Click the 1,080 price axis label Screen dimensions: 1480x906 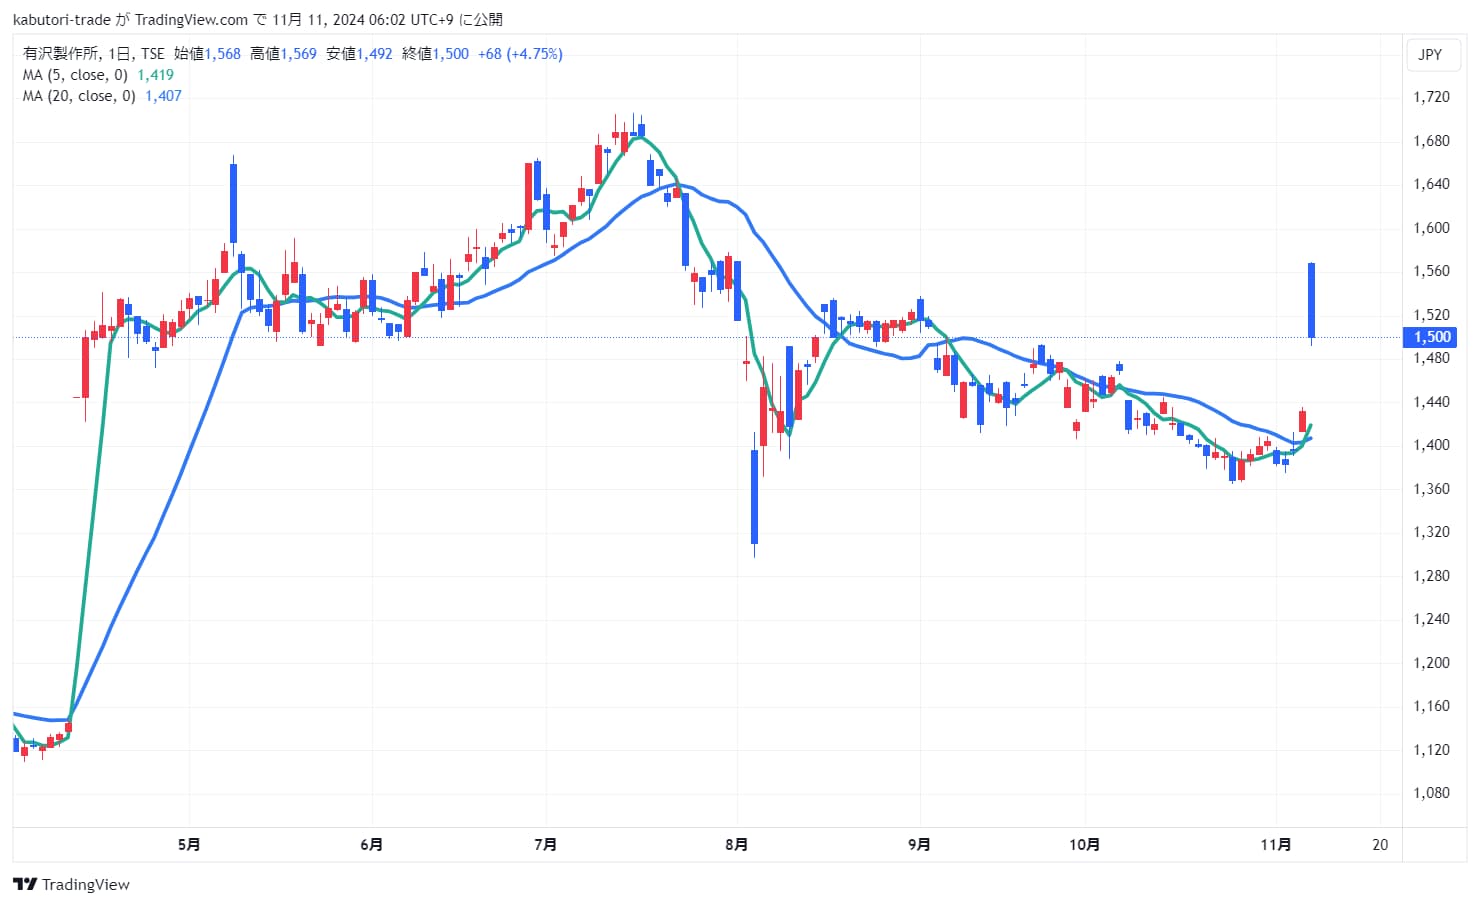pos(1431,793)
